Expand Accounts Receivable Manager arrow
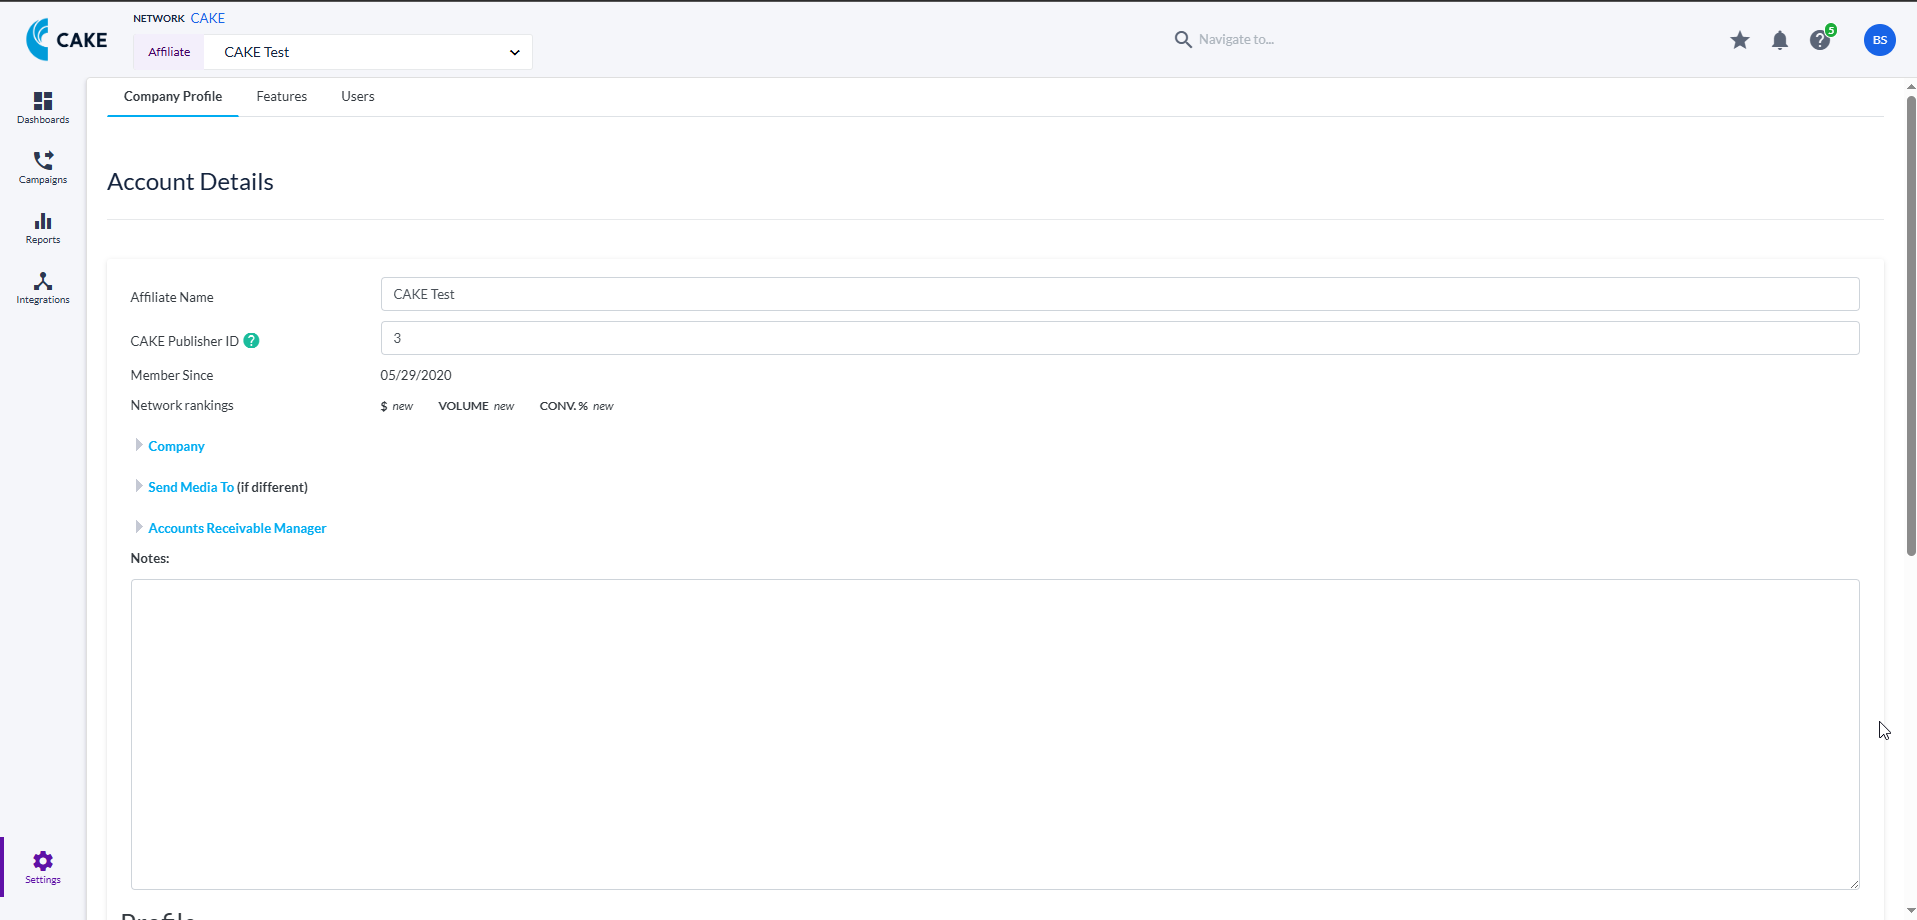1917x920 pixels. tap(139, 527)
